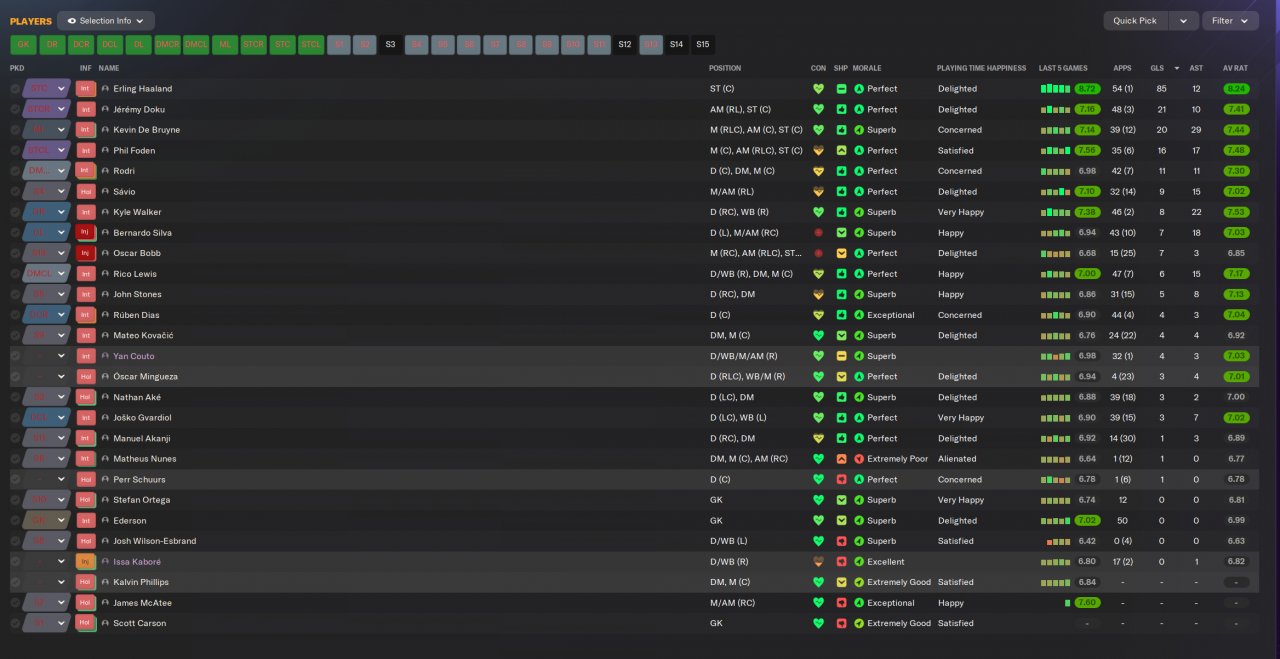Open position dropdown for Rodri

click(x=61, y=171)
